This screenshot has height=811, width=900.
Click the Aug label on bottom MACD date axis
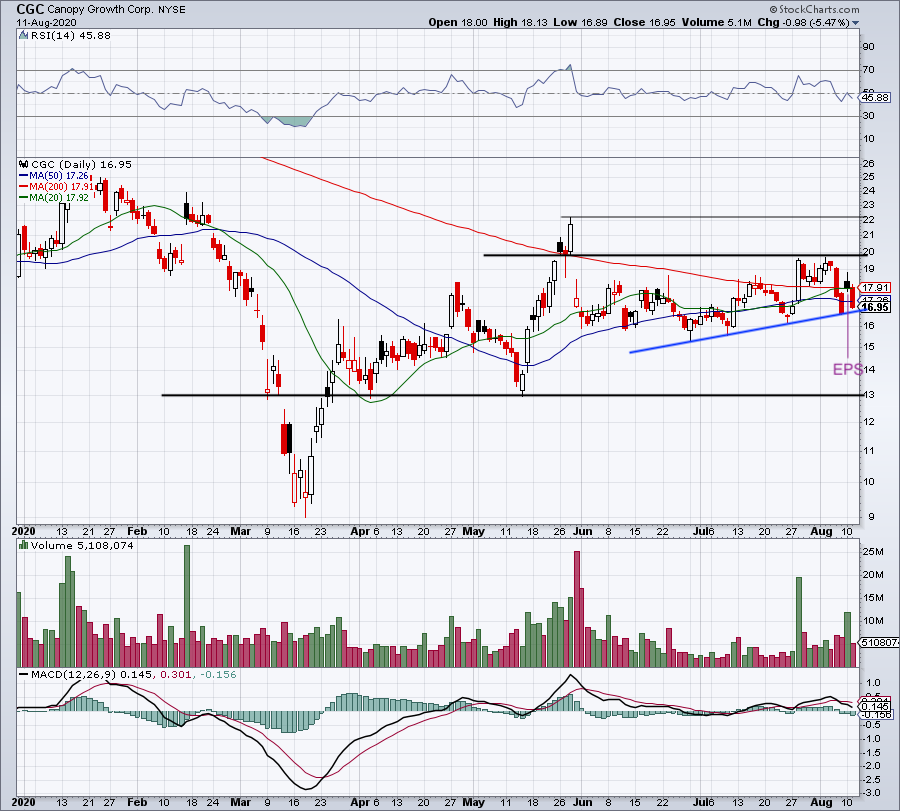pos(821,802)
